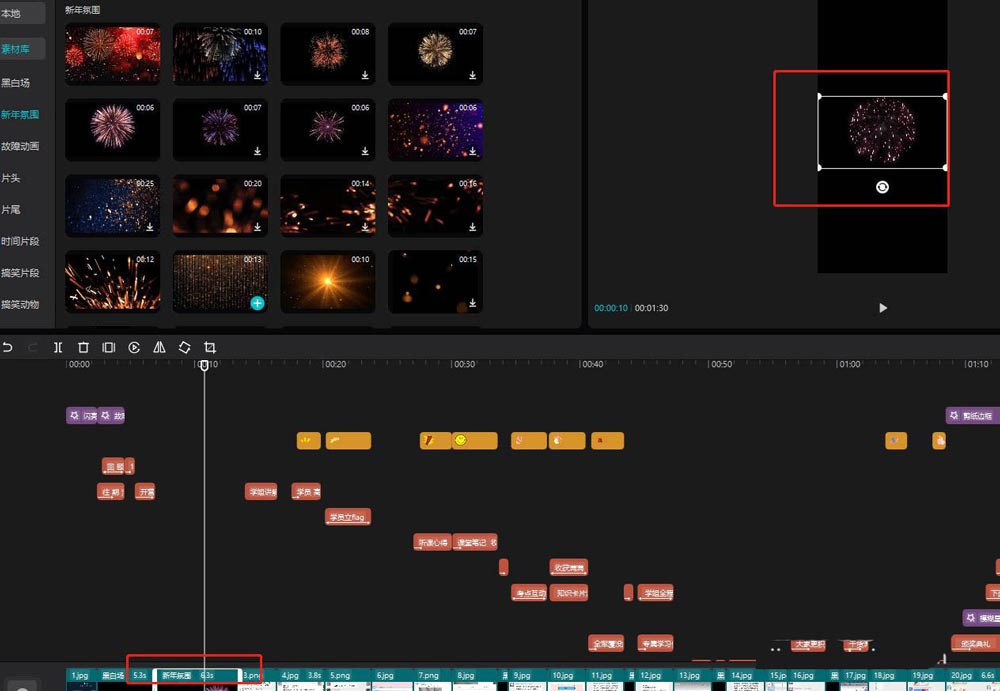The width and height of the screenshot is (1000, 691).
Task: Click the delete trash can icon
Action: point(83,347)
